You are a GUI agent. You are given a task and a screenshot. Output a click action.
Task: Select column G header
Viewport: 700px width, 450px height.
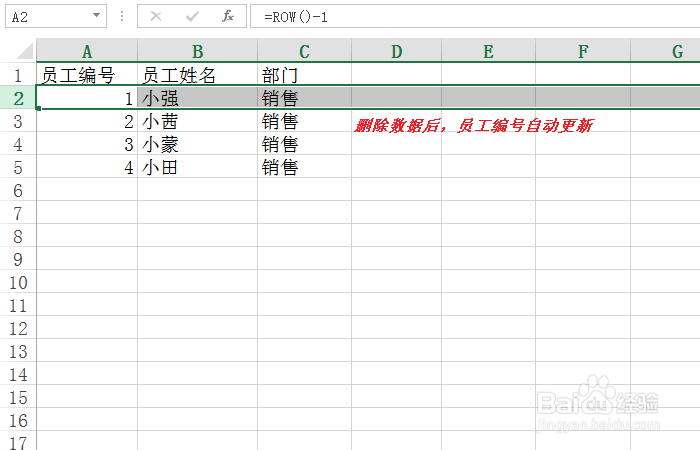coord(665,51)
